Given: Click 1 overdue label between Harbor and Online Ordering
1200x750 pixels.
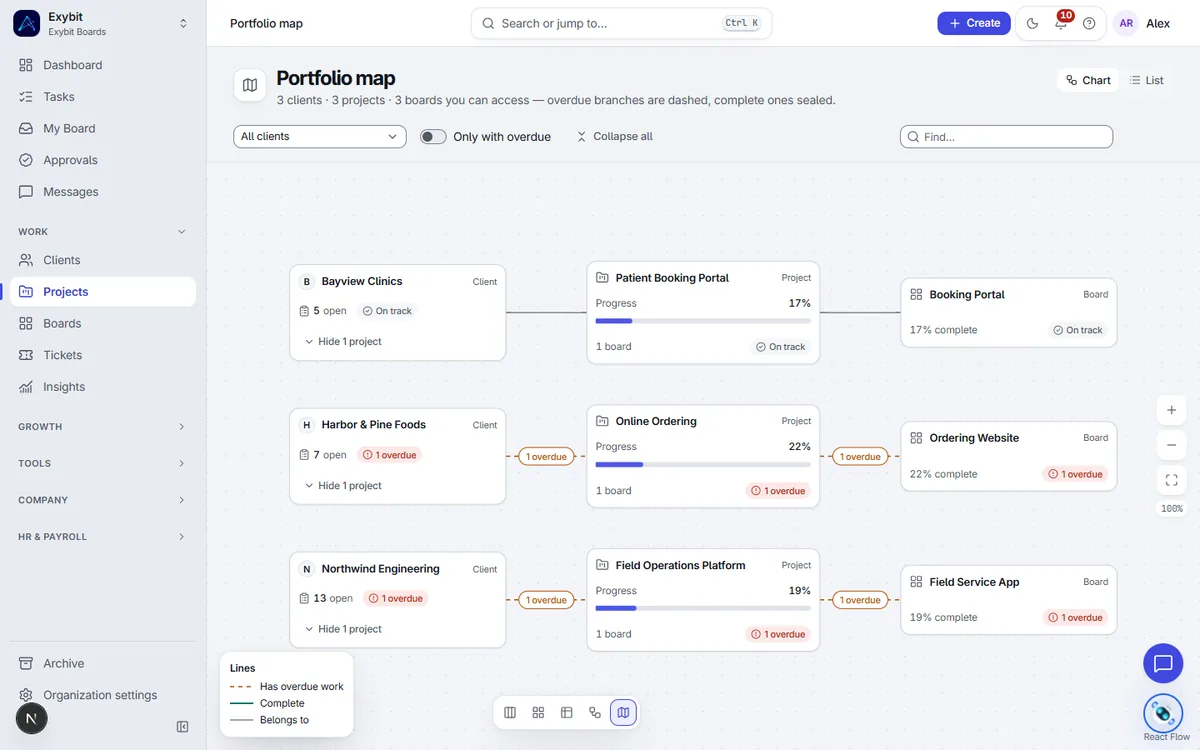Looking at the screenshot, I should click(547, 457).
